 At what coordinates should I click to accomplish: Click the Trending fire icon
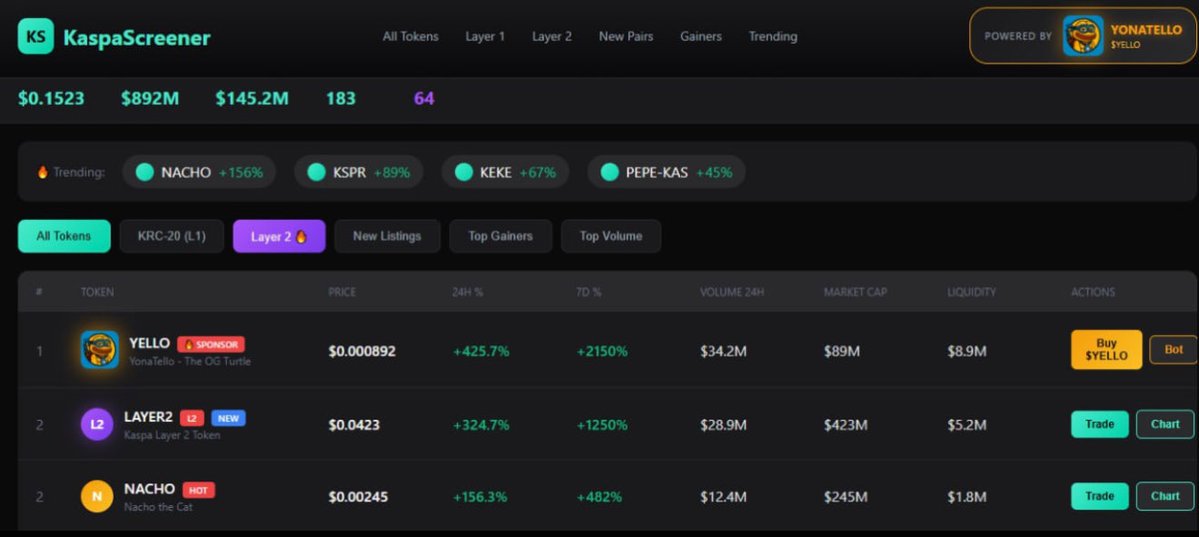point(43,172)
